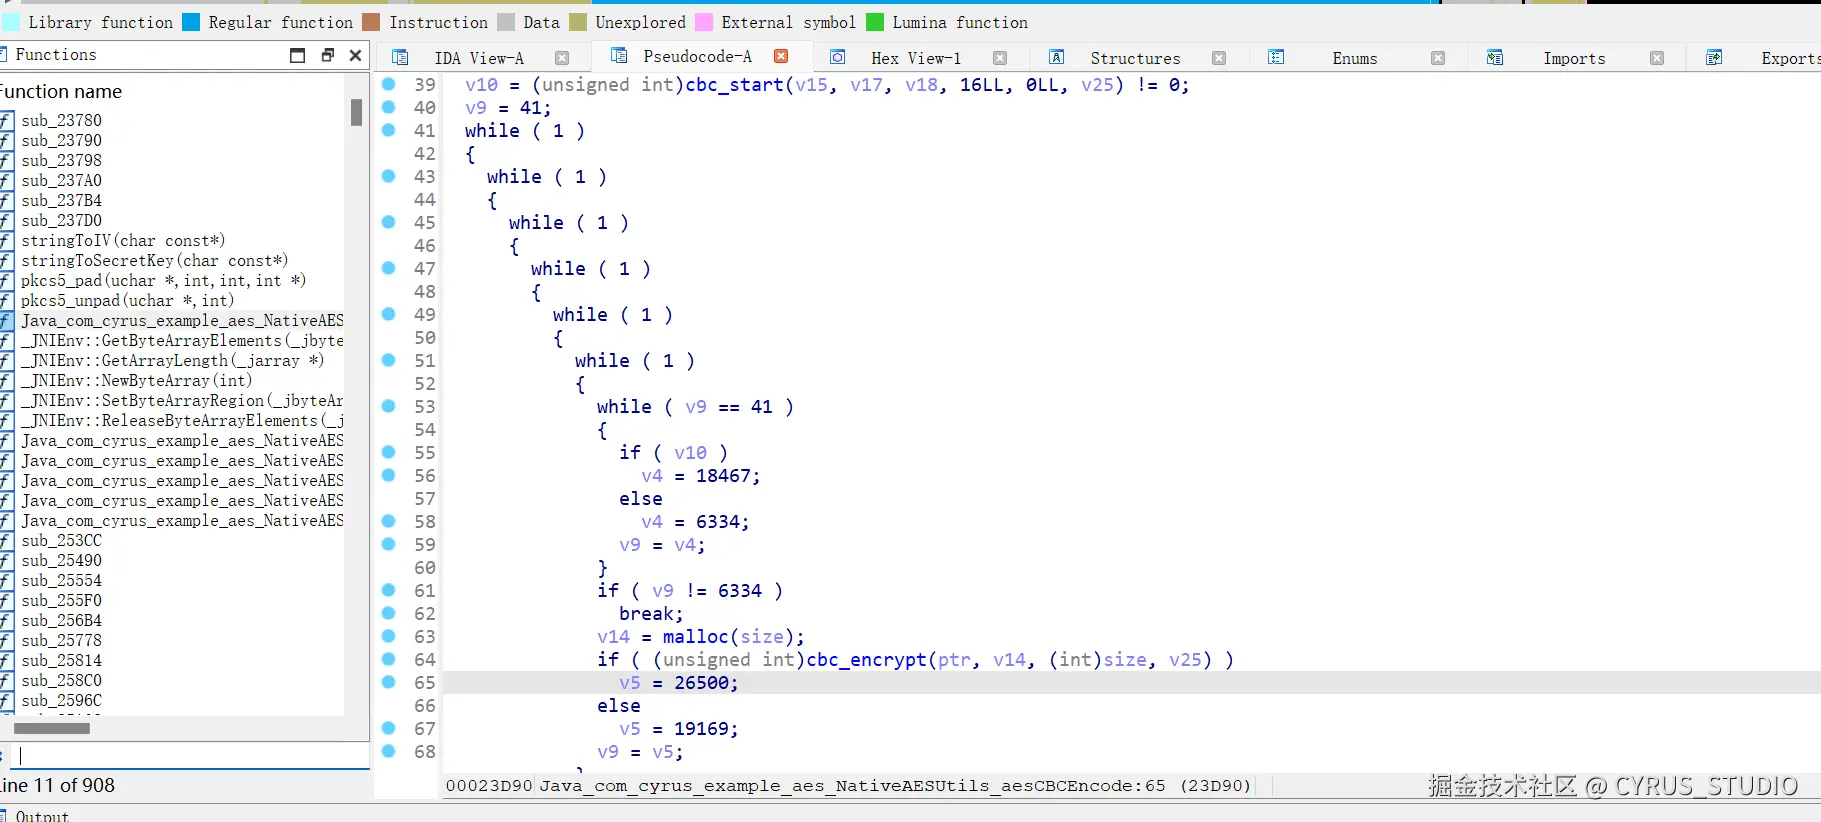This screenshot has width=1821, height=822.
Task: Open the Imports tab
Action: [x=1574, y=58]
